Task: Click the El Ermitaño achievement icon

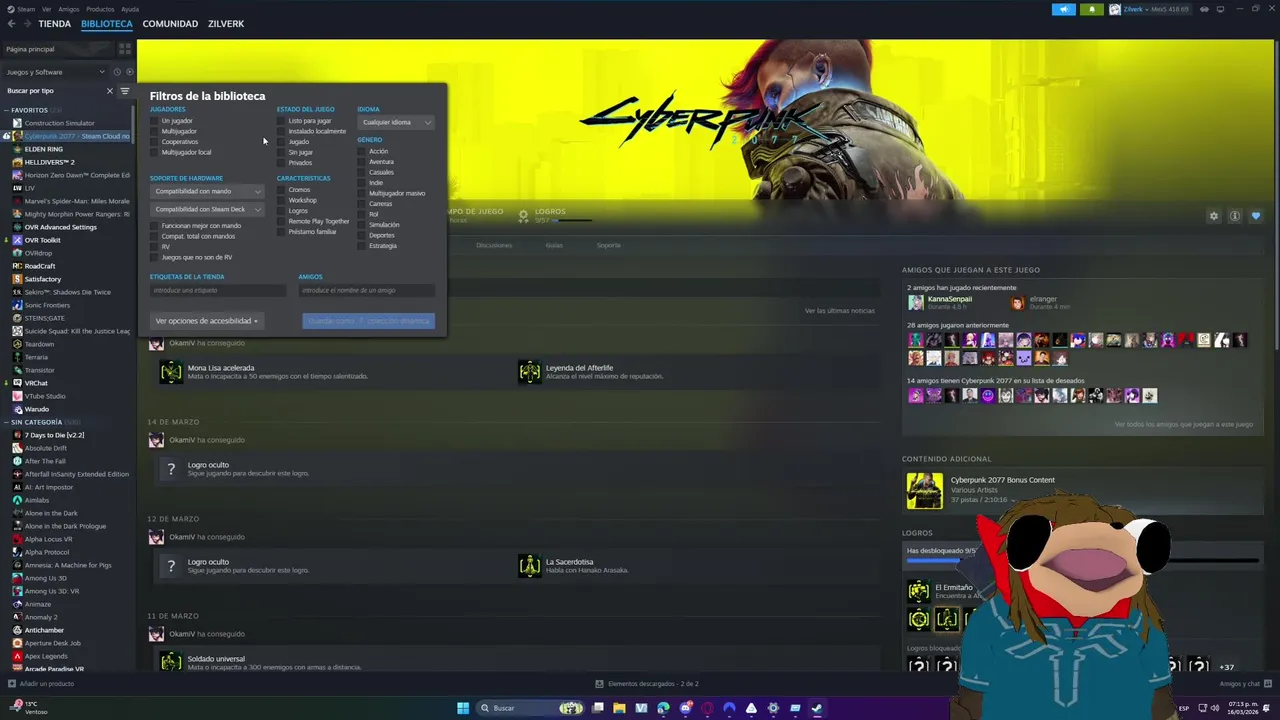Action: [x=918, y=591]
